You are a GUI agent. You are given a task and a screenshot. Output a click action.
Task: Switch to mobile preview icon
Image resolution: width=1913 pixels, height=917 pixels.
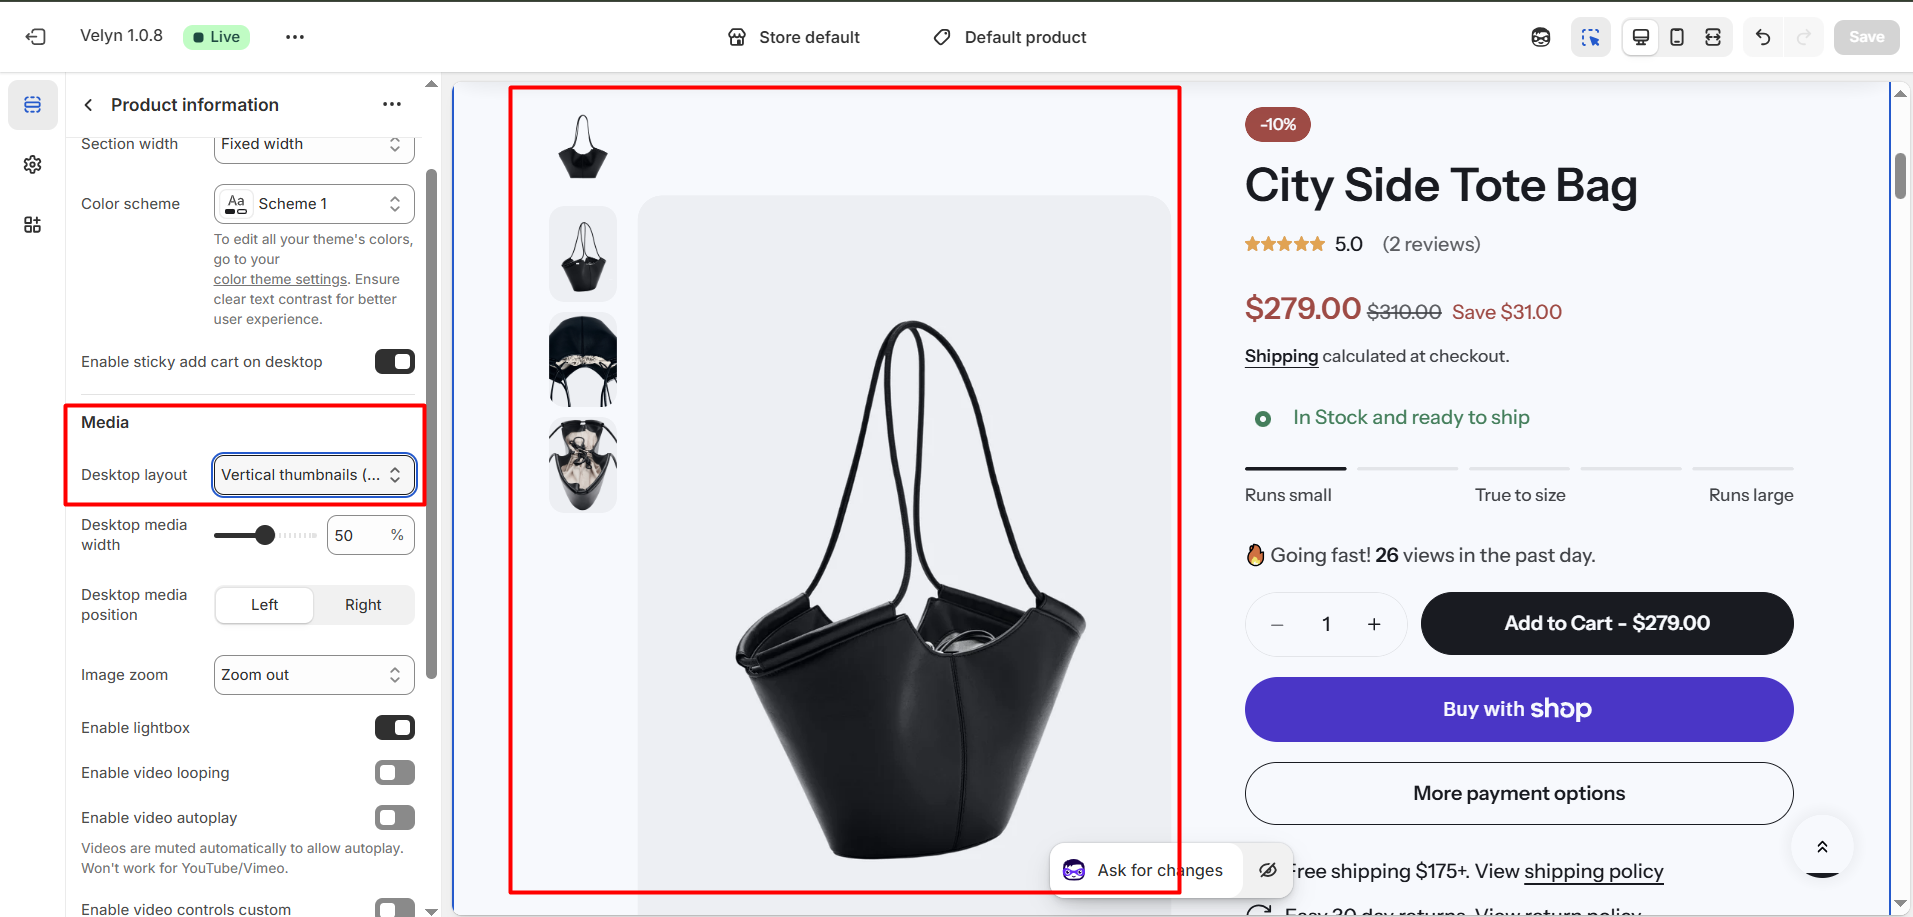pyautogui.click(x=1677, y=37)
